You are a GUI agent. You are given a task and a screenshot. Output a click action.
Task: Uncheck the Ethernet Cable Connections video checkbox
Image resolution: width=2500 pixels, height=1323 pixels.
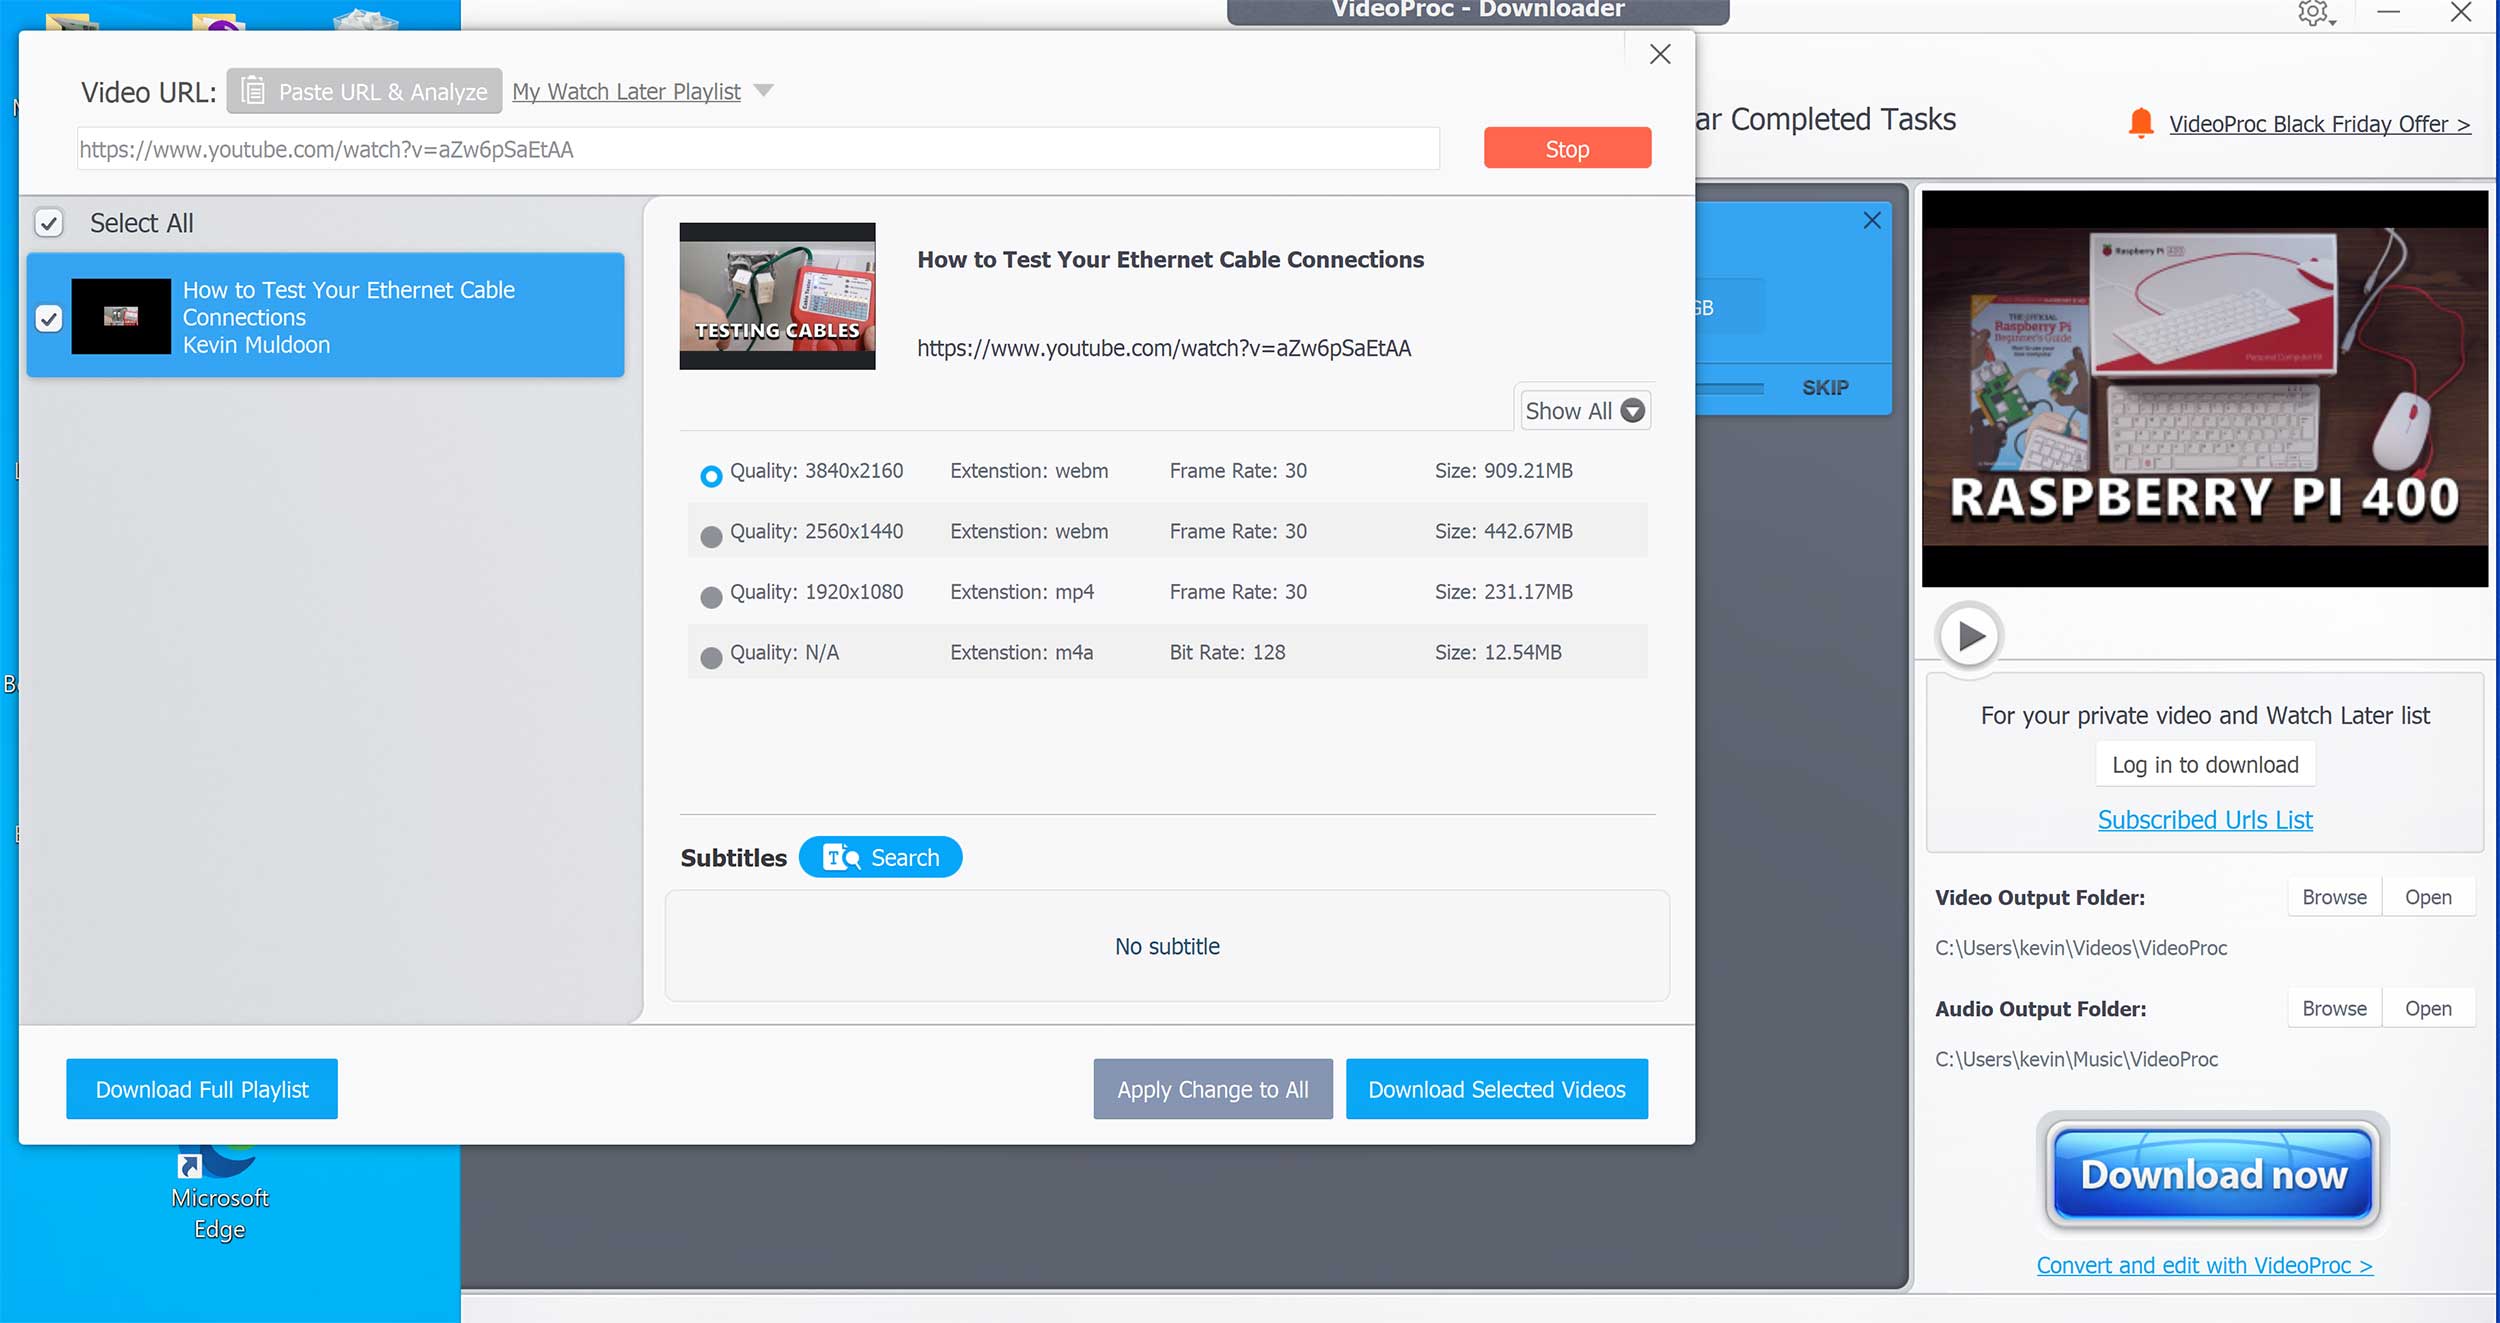pyautogui.click(x=49, y=318)
